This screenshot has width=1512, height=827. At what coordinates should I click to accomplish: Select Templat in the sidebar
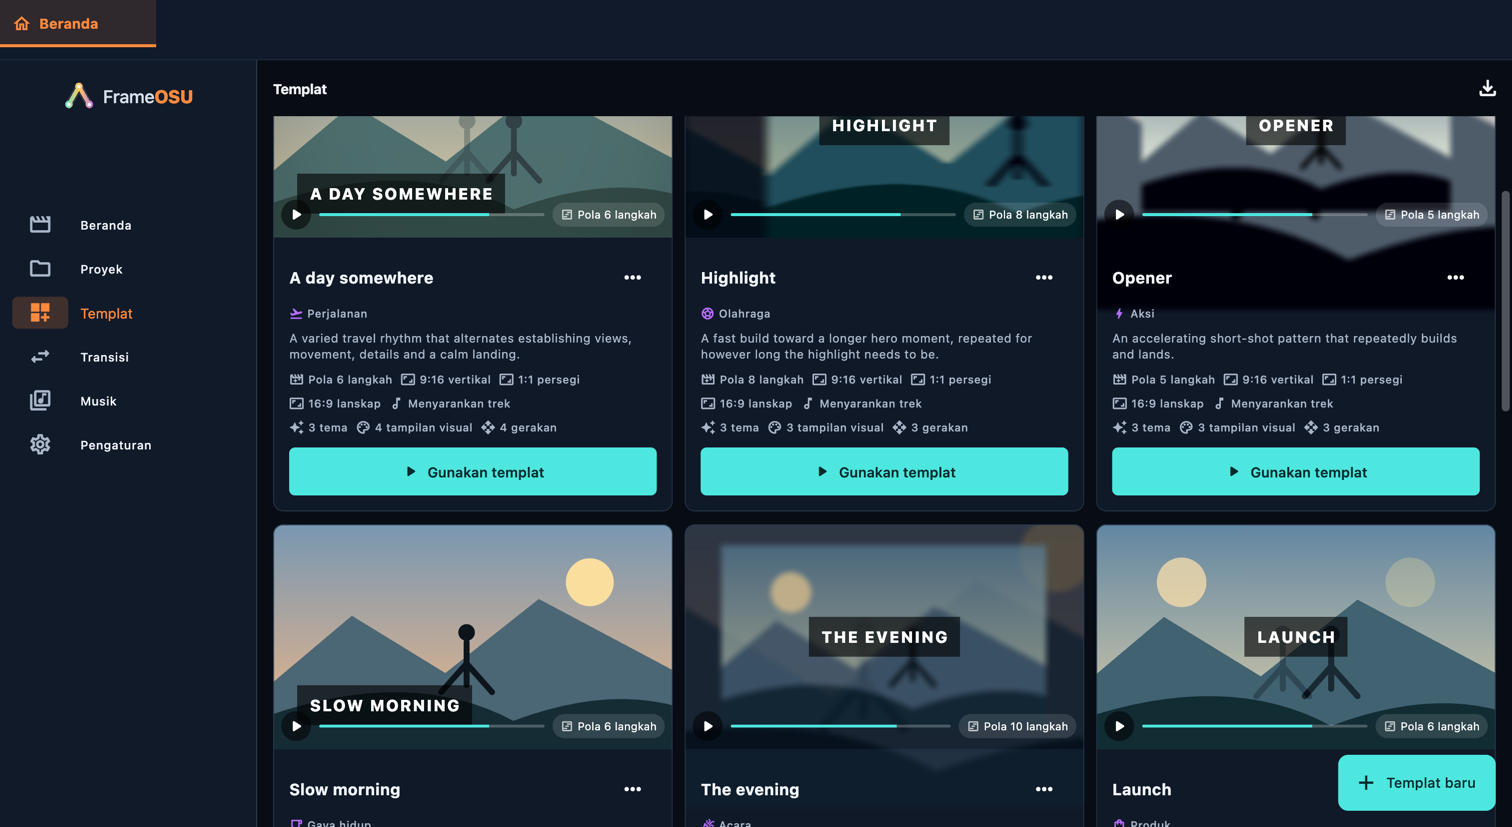pyautogui.click(x=128, y=313)
